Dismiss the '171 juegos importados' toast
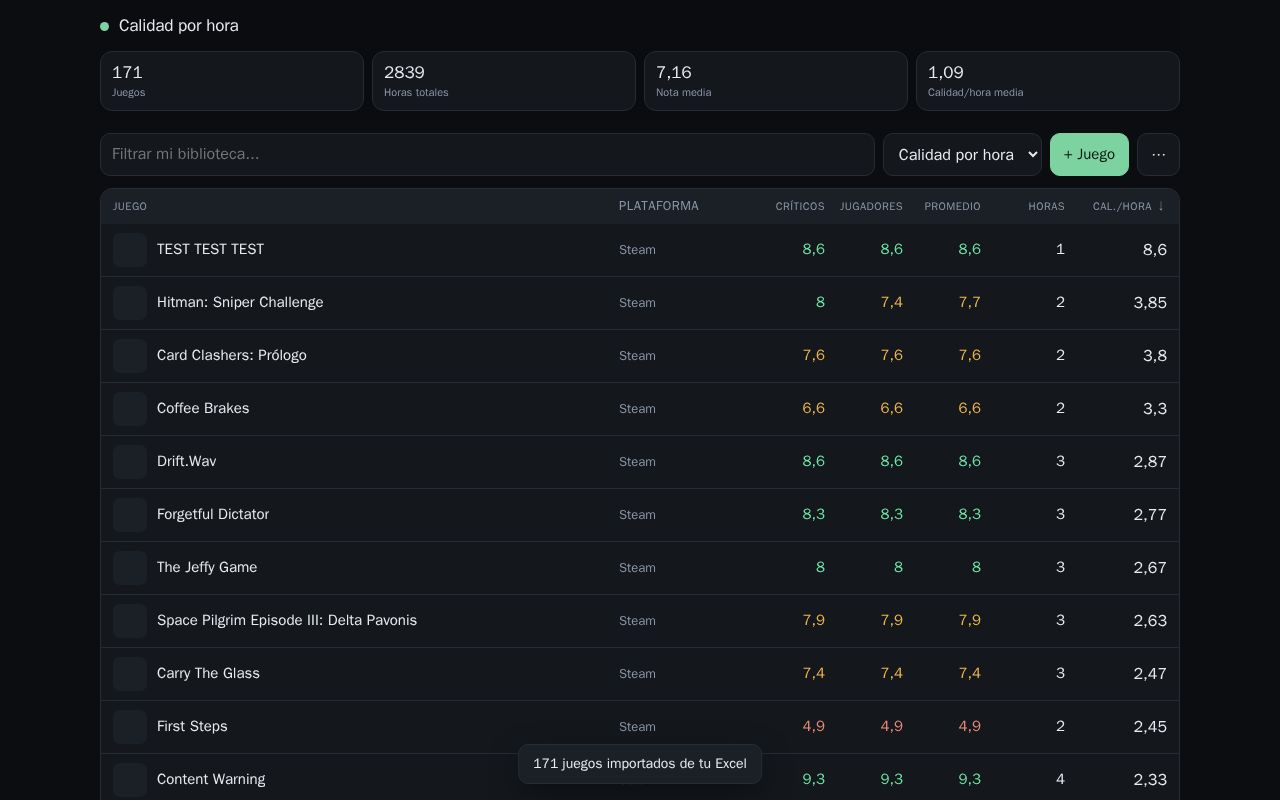1280x800 pixels. click(640, 764)
